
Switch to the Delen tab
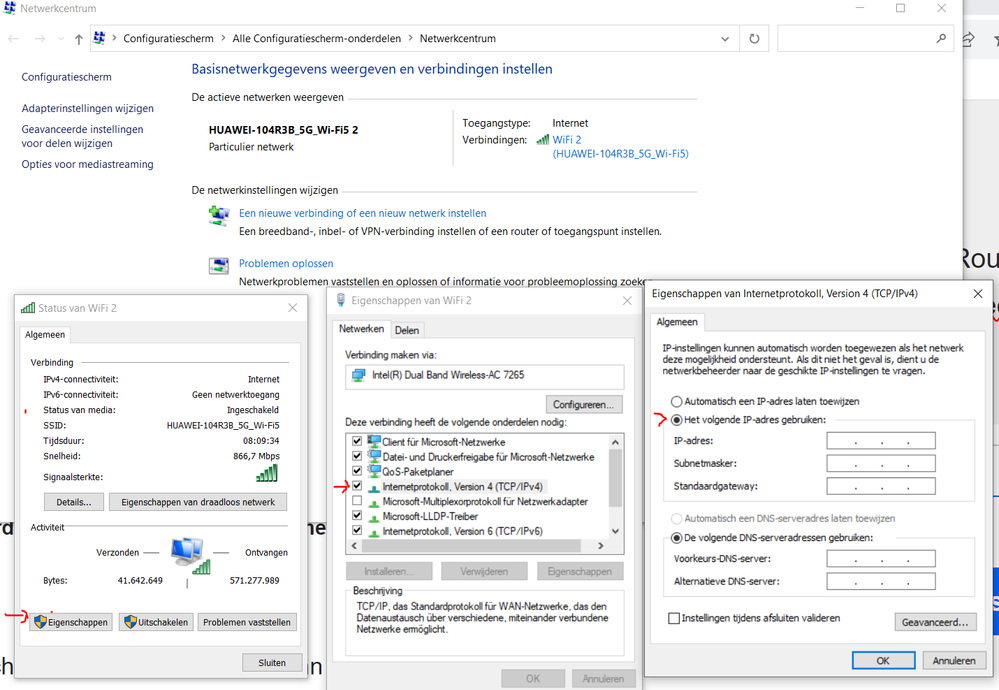pos(406,330)
